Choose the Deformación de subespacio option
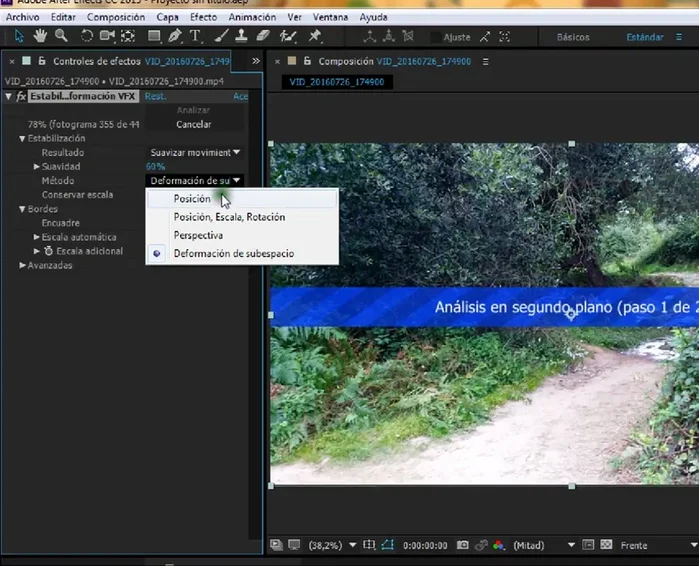The width and height of the screenshot is (699, 566). point(233,254)
